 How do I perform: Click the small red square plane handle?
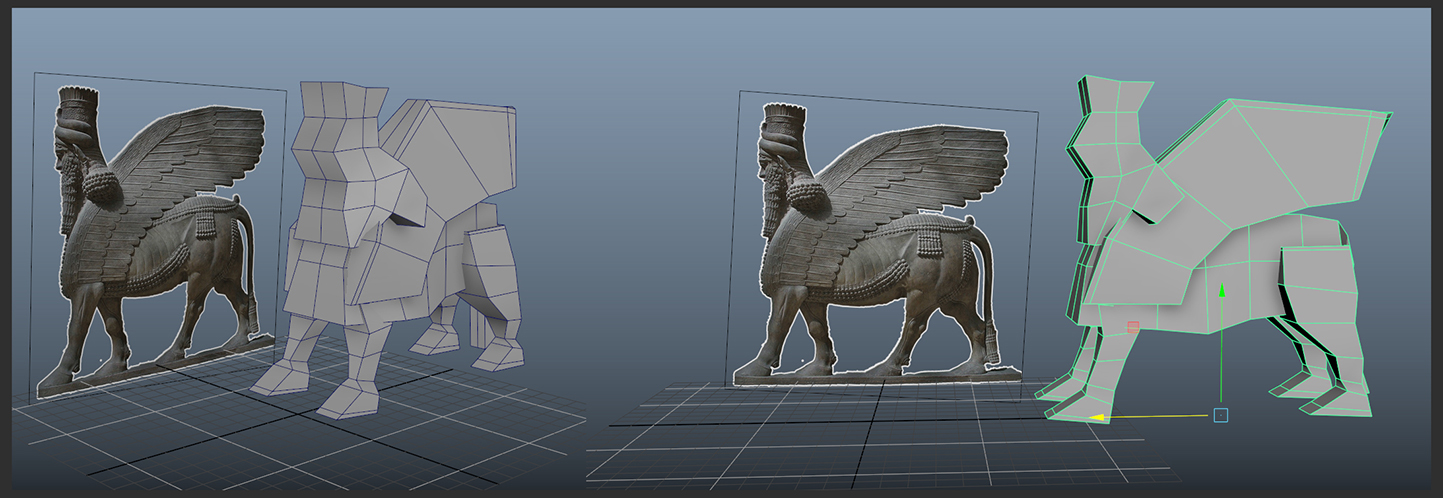click(1133, 327)
